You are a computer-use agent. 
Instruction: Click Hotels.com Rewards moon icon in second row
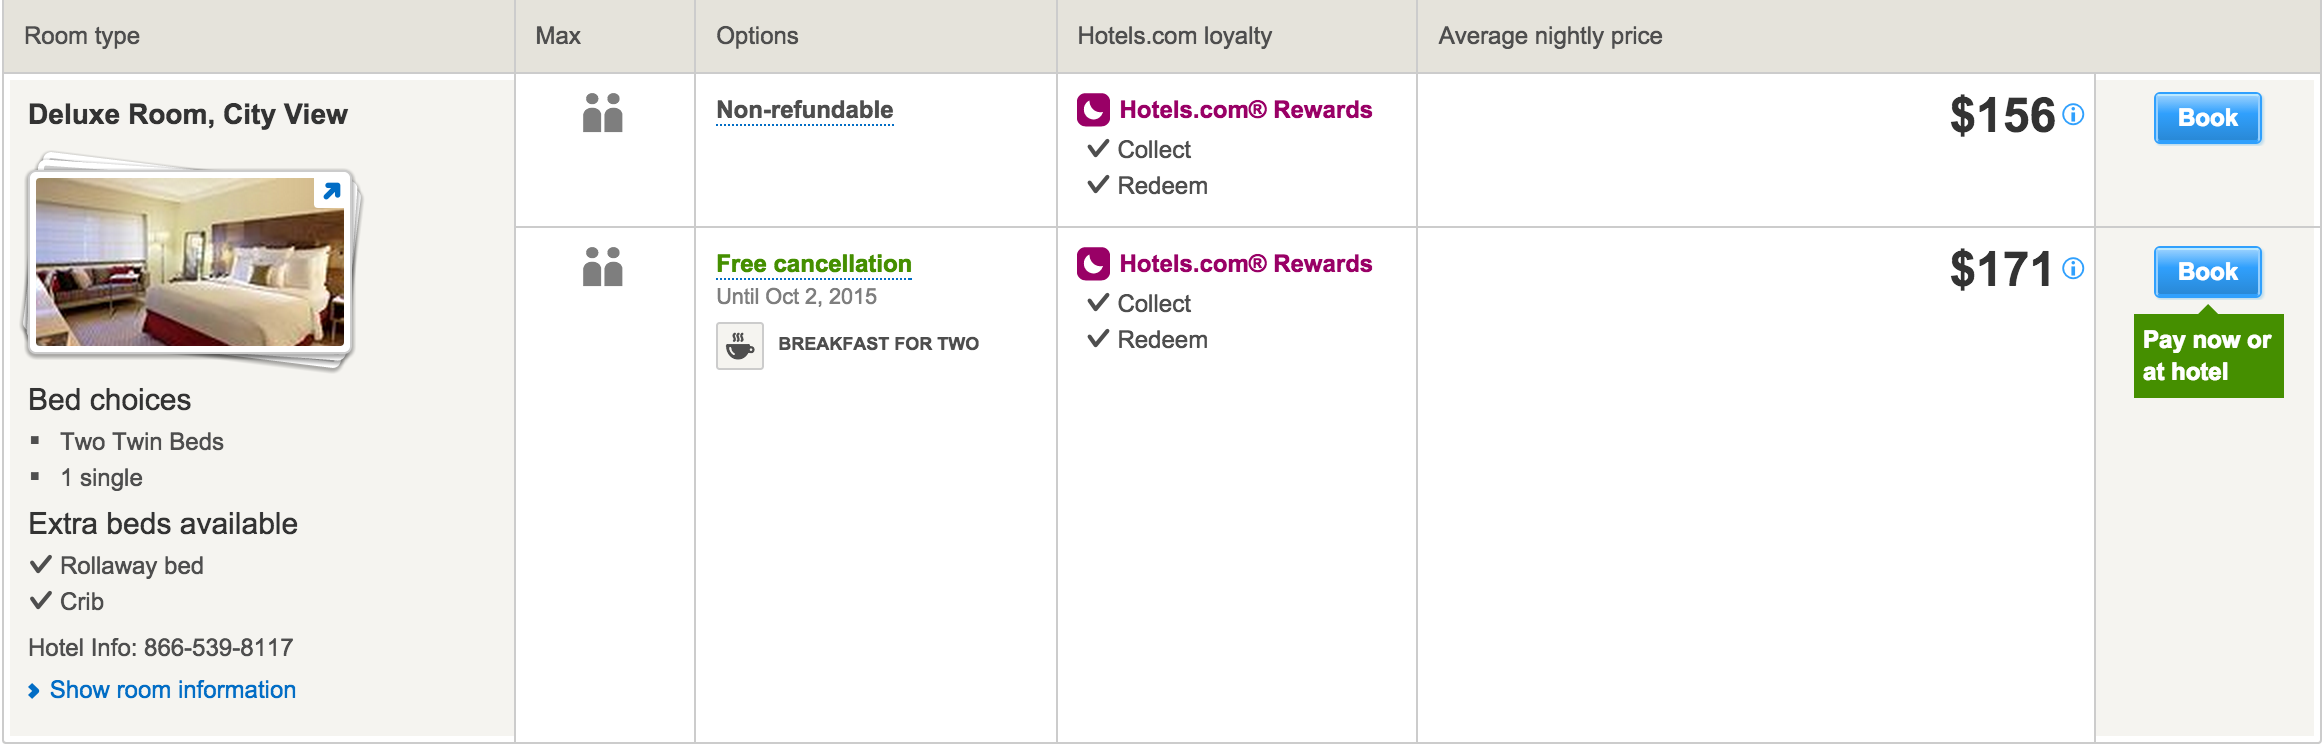click(1093, 264)
